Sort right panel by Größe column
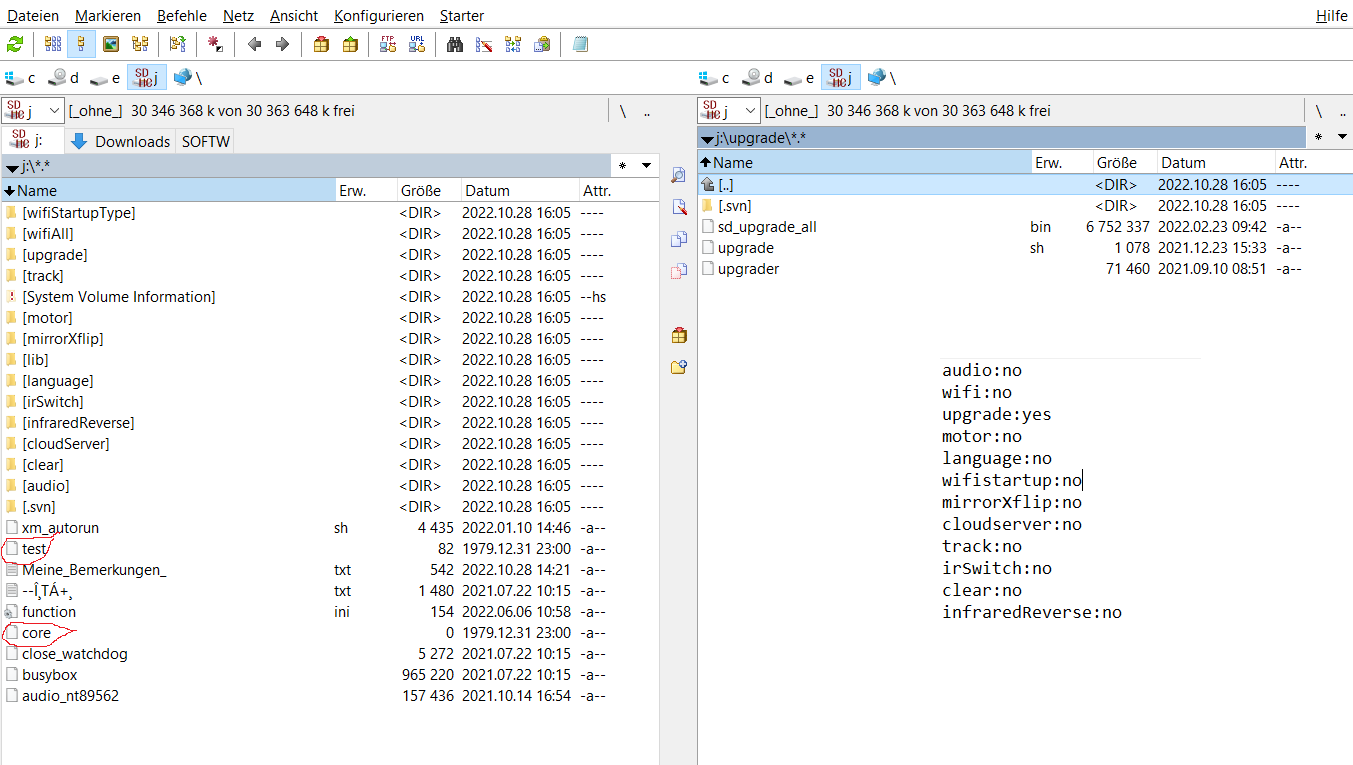The image size is (1353, 765). (x=1125, y=162)
